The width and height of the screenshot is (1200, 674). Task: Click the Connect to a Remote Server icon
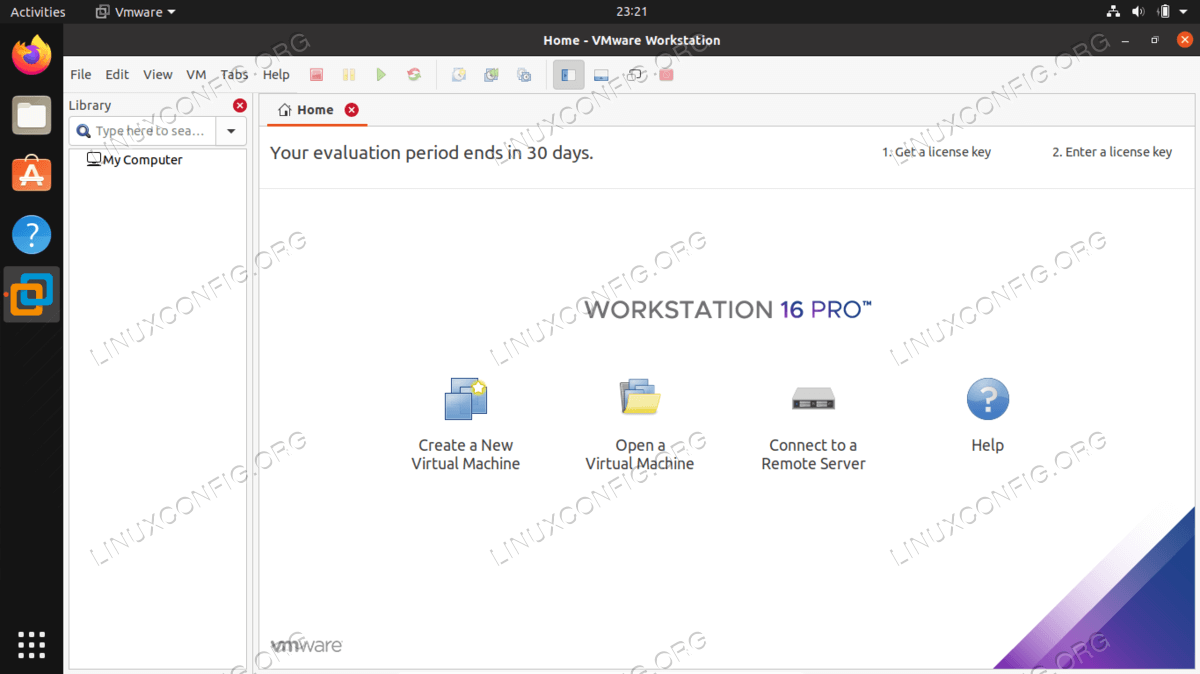pyautogui.click(x=813, y=399)
